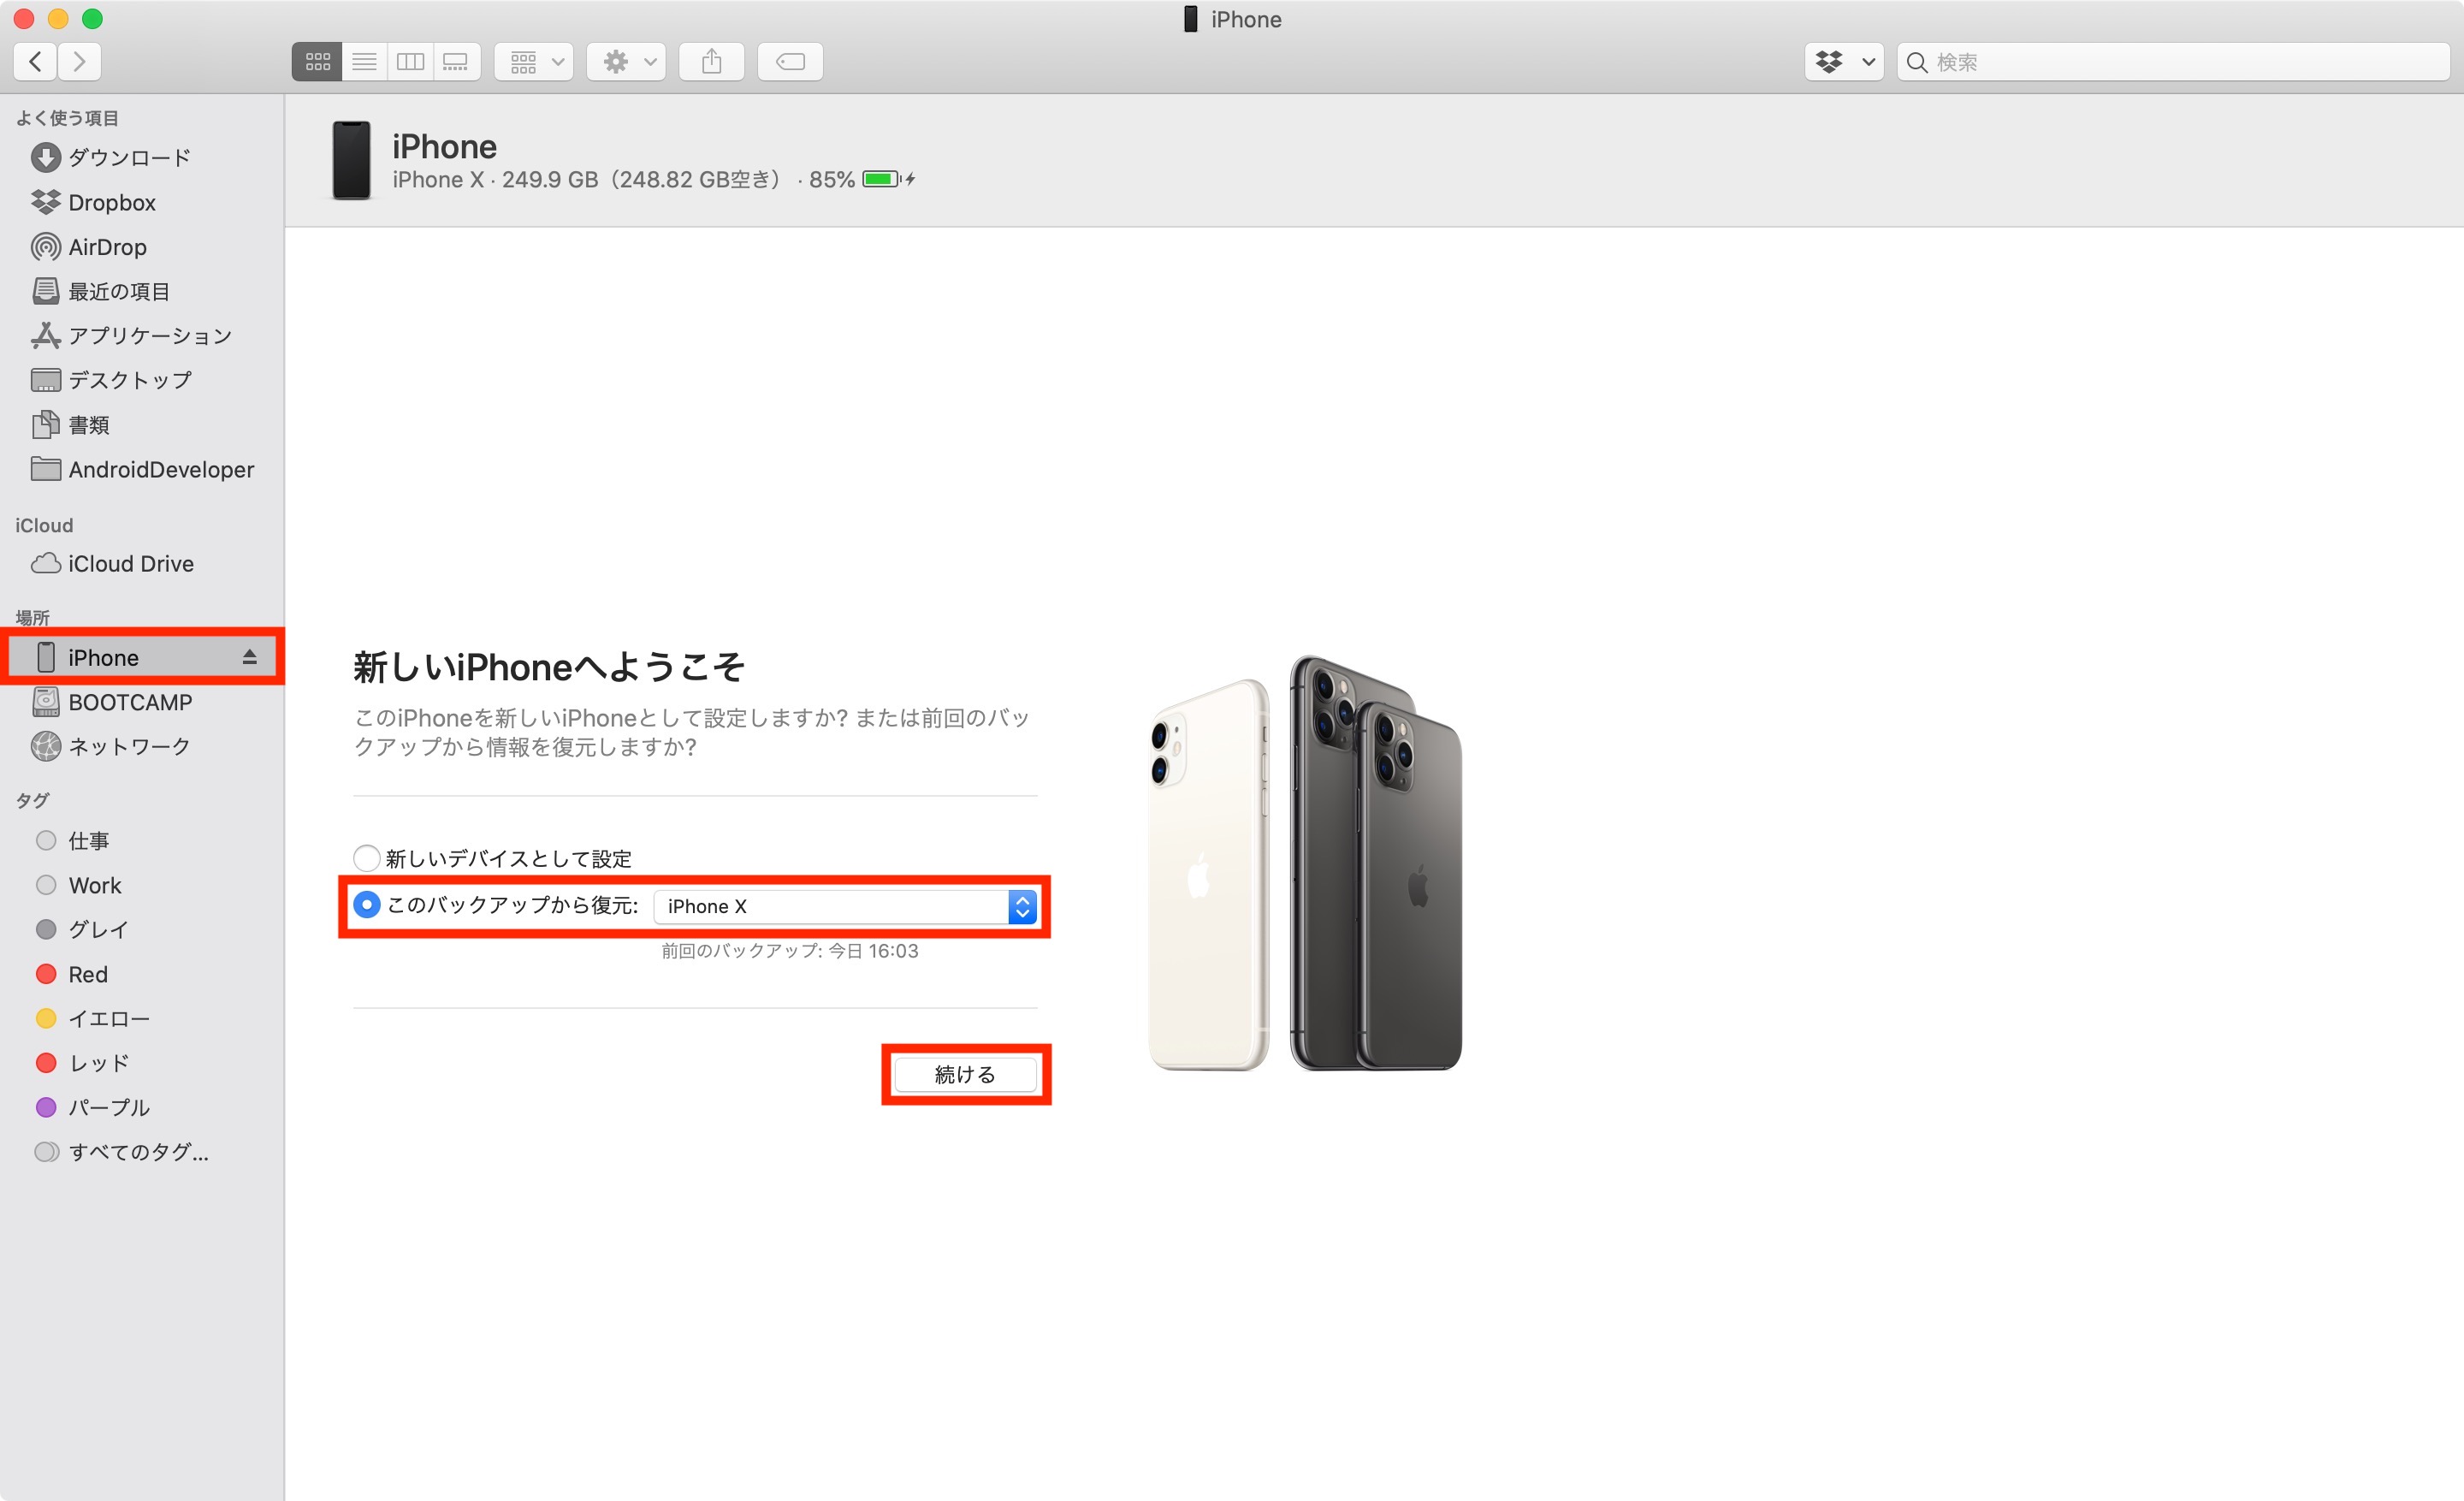Click the gallery view icon in toolbar

458,62
